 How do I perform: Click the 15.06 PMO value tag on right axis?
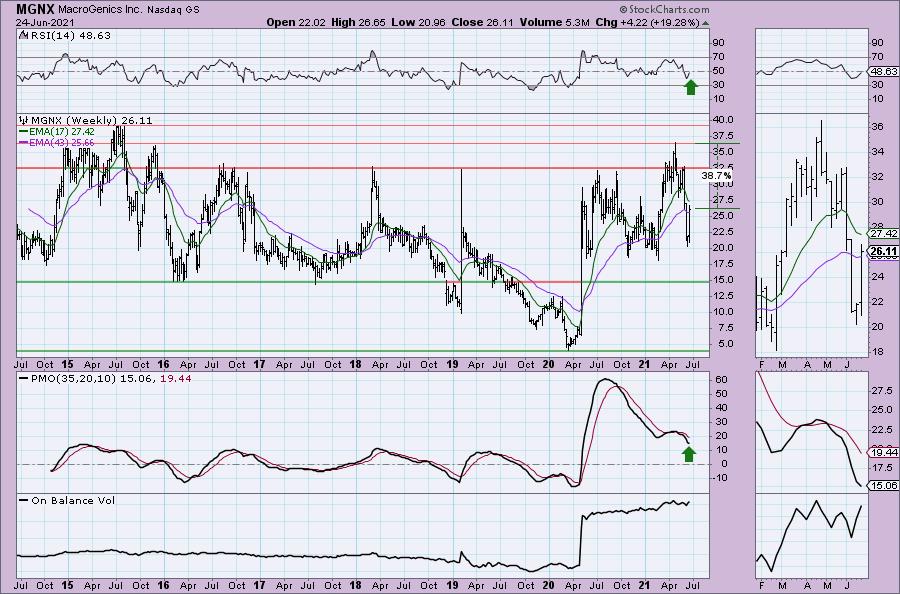(x=884, y=485)
